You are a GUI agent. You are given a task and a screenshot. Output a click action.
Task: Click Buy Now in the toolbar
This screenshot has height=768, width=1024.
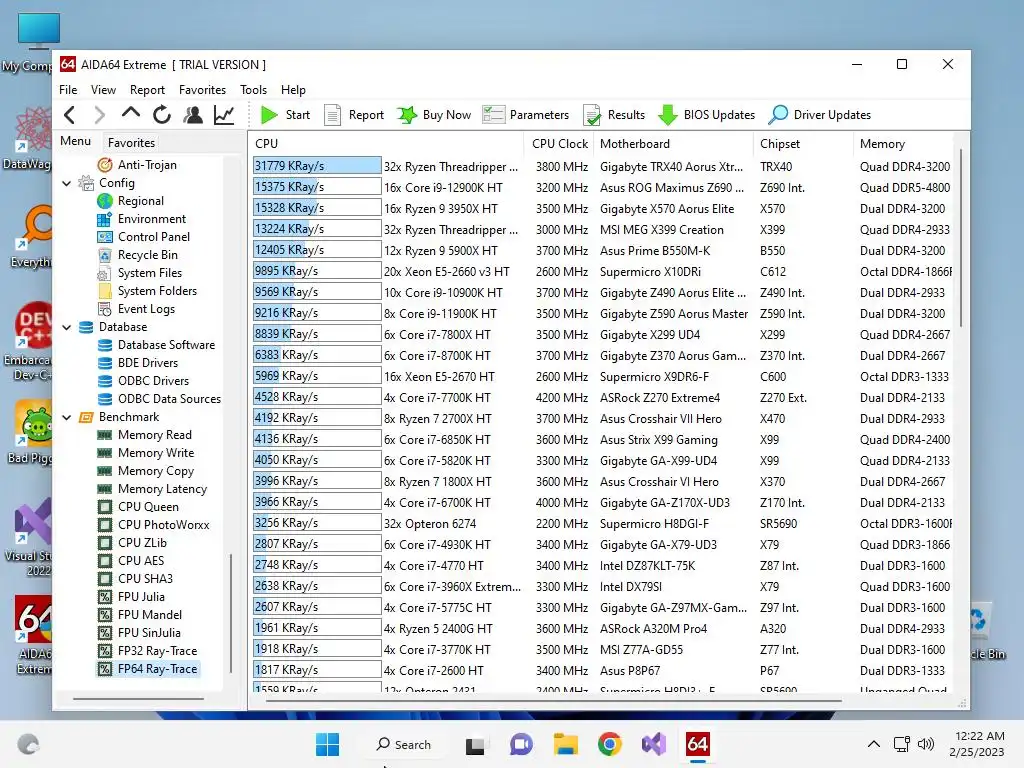click(434, 115)
